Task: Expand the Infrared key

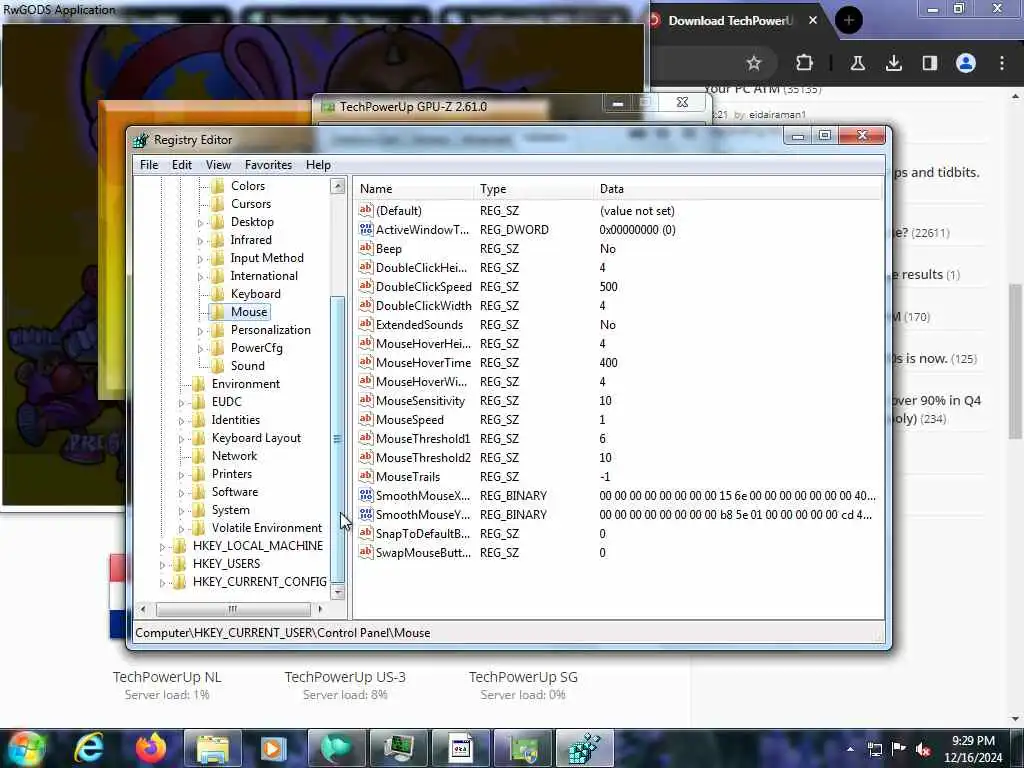Action: 200,240
